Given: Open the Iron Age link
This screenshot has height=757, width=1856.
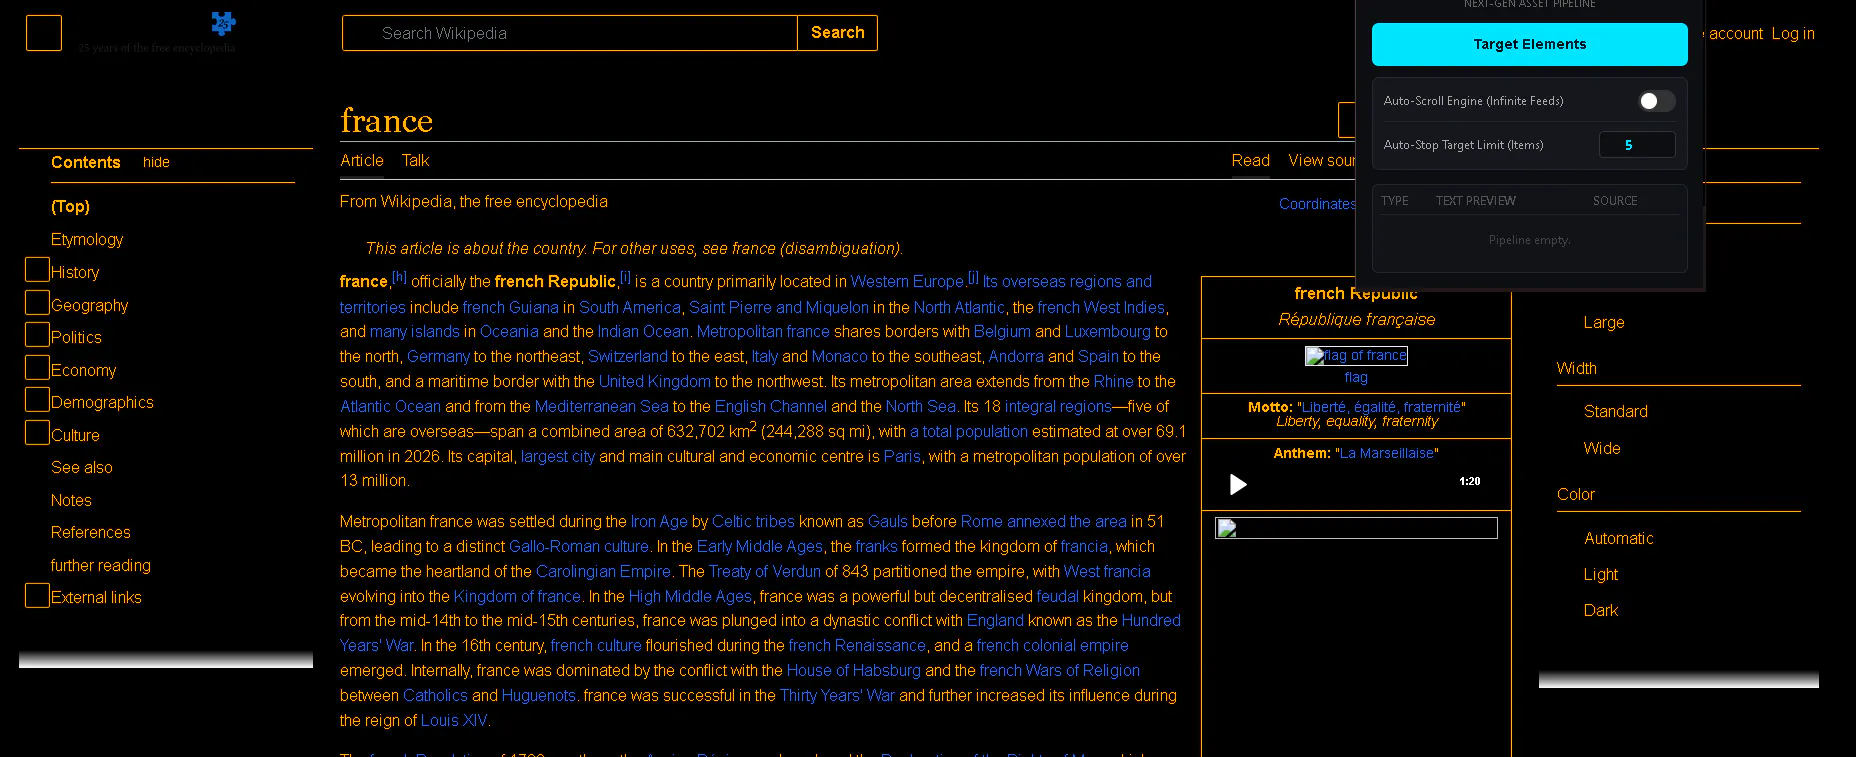Looking at the screenshot, I should (x=659, y=521).
